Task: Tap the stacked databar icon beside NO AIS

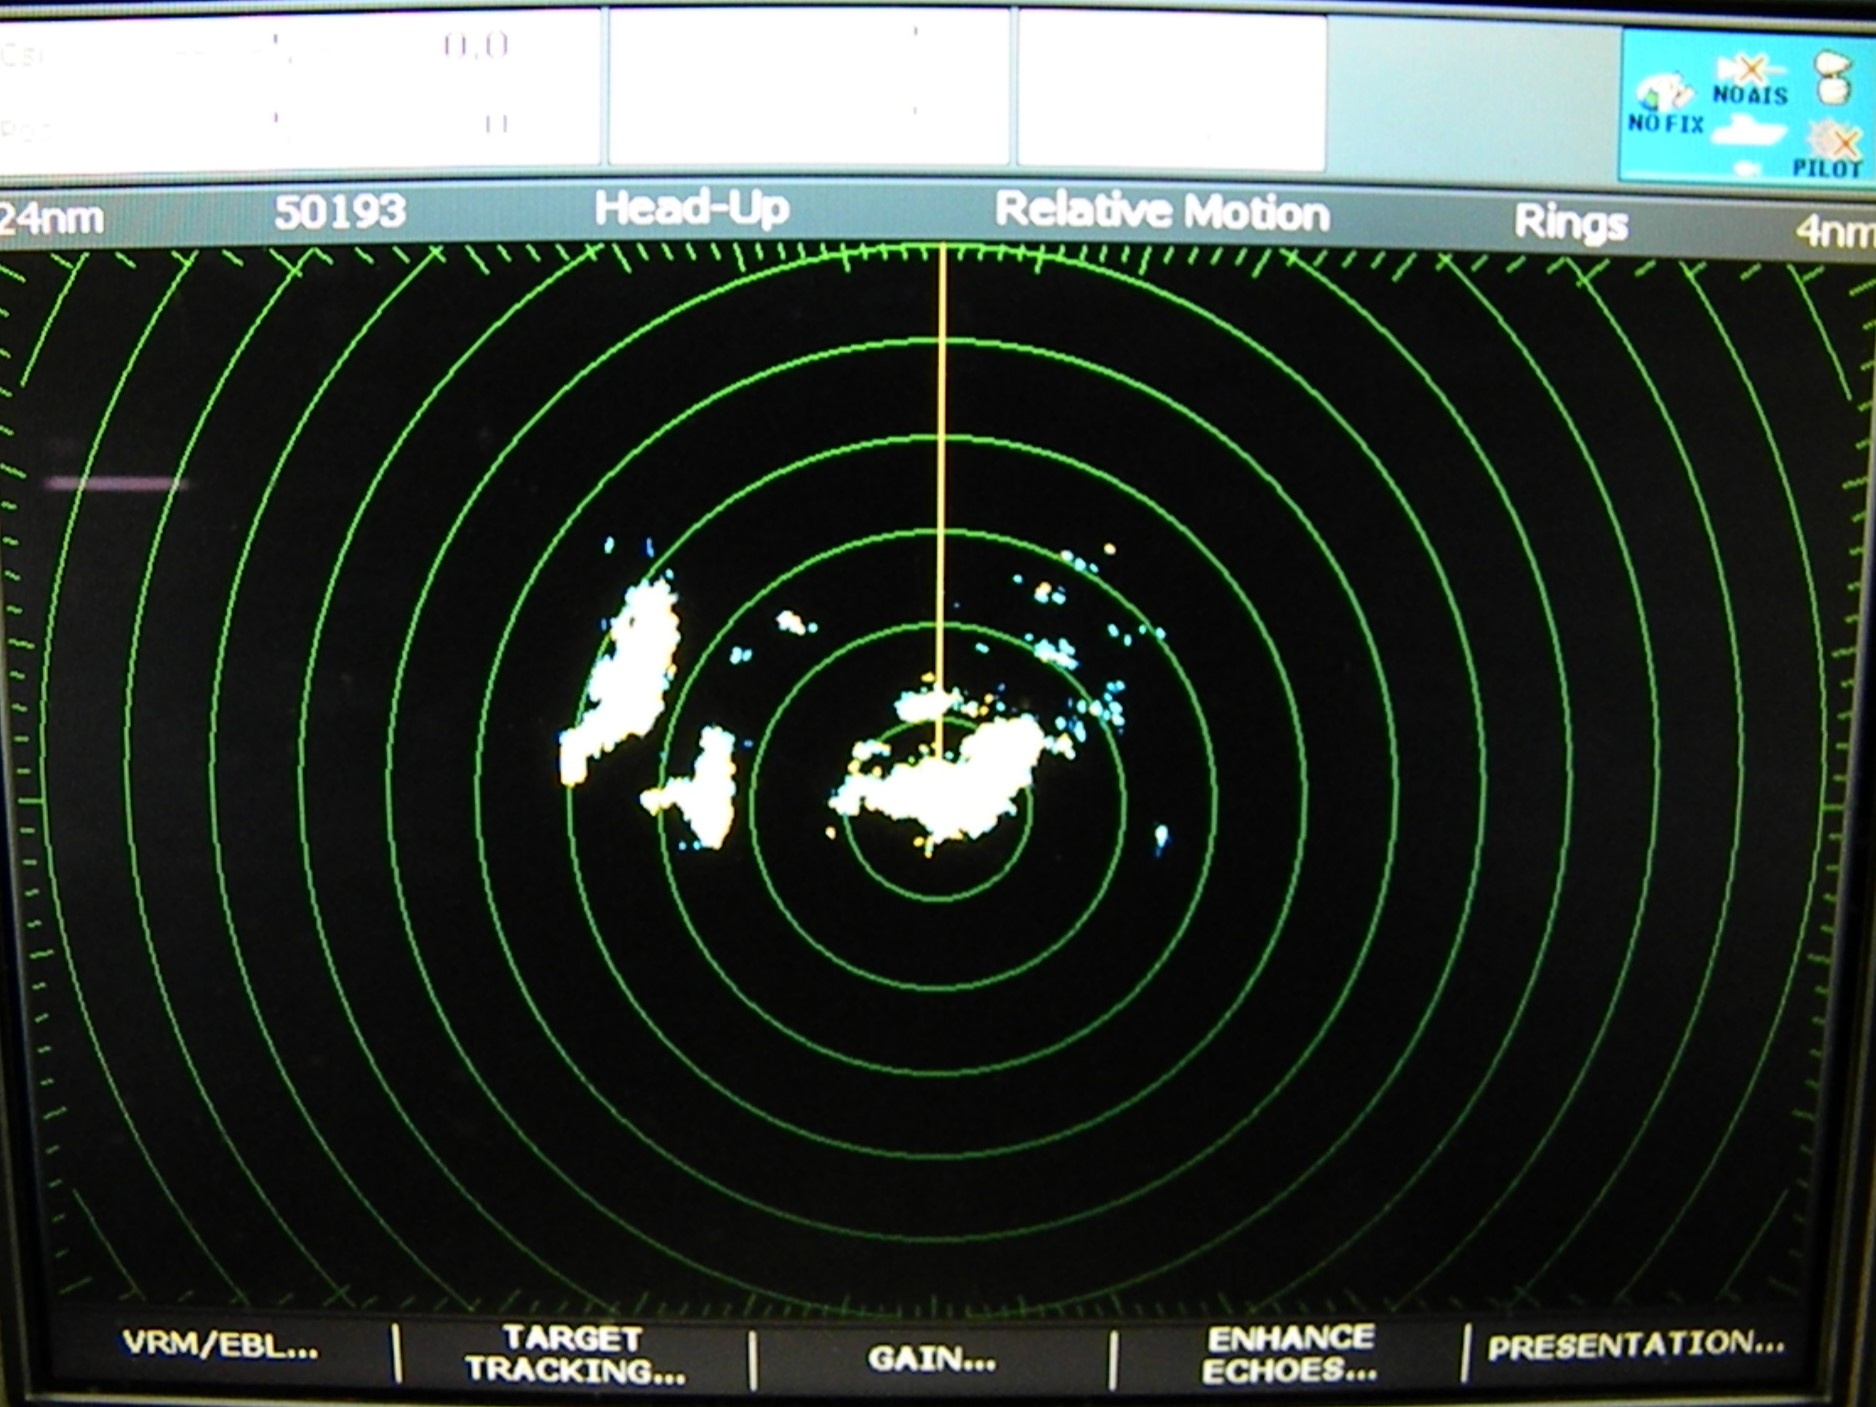Action: [1831, 78]
